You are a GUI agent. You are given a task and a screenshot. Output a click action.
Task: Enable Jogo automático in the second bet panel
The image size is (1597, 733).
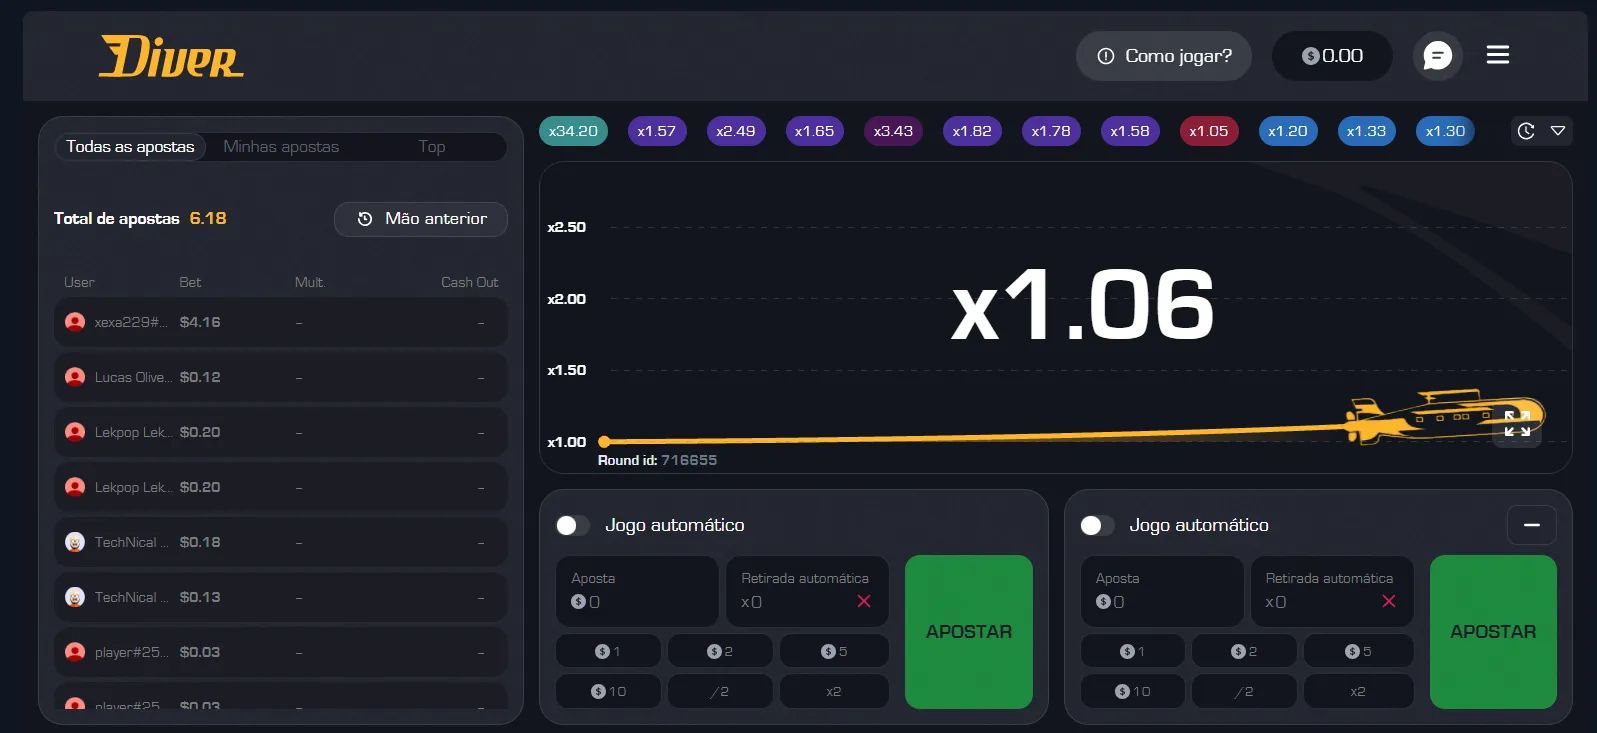tap(1096, 525)
